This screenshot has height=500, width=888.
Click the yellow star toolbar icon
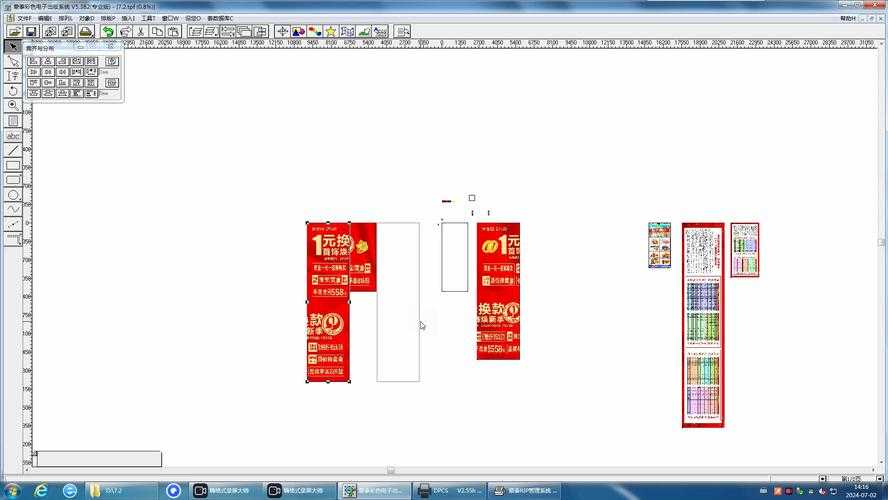(x=331, y=32)
